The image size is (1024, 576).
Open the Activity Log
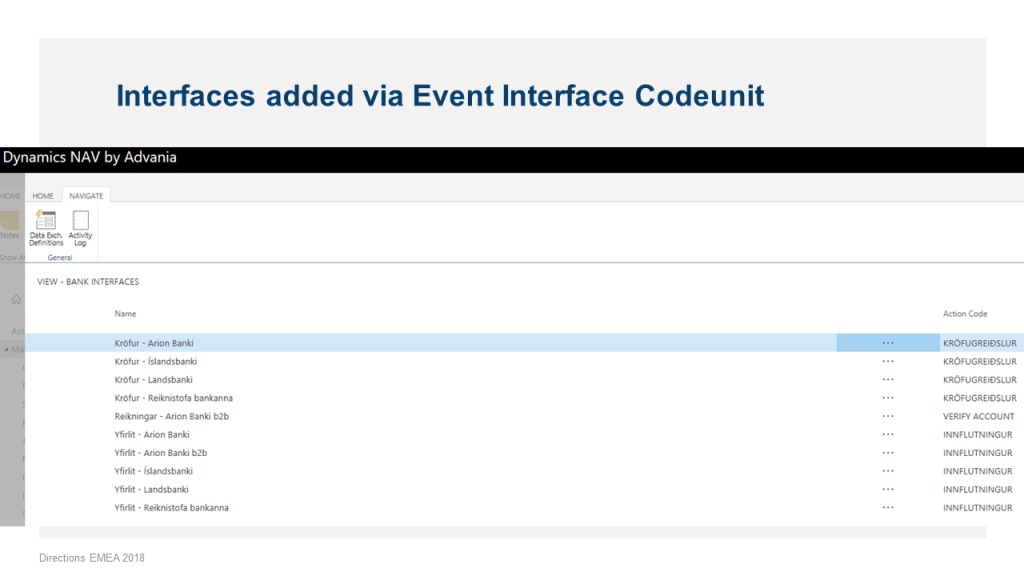coord(81,227)
